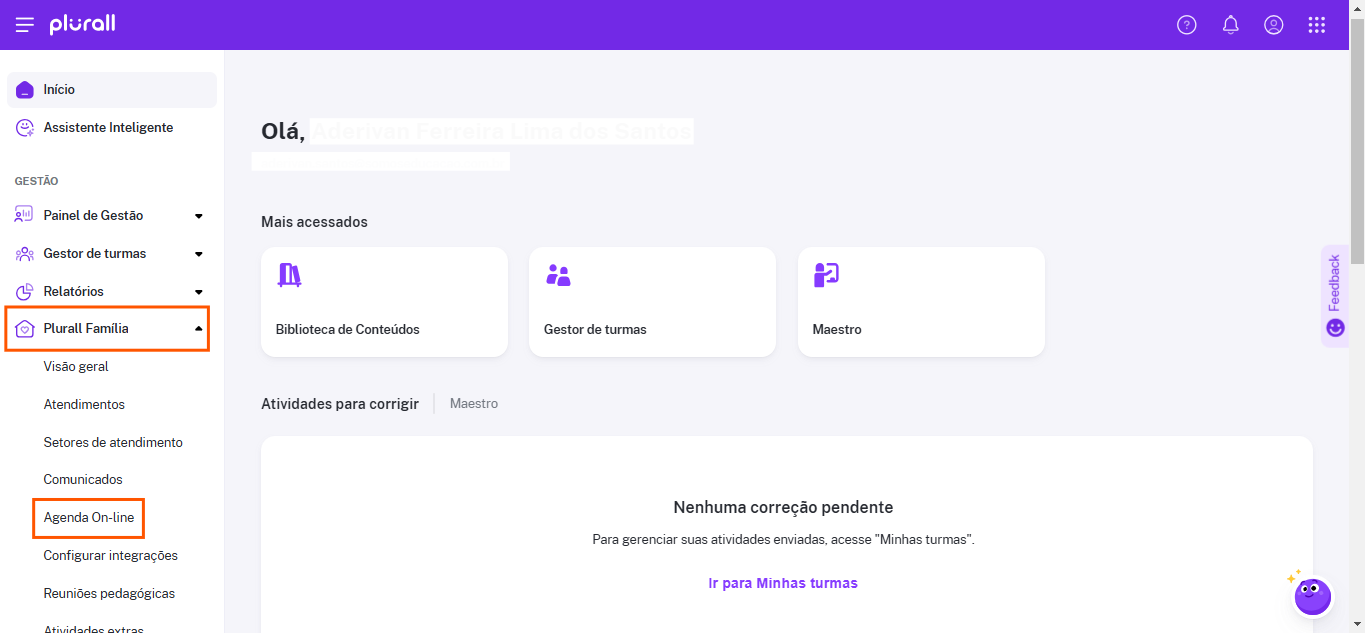This screenshot has height=633, width=1365.
Task: Open Configurar integrações submenu item
Action: pyautogui.click(x=111, y=556)
